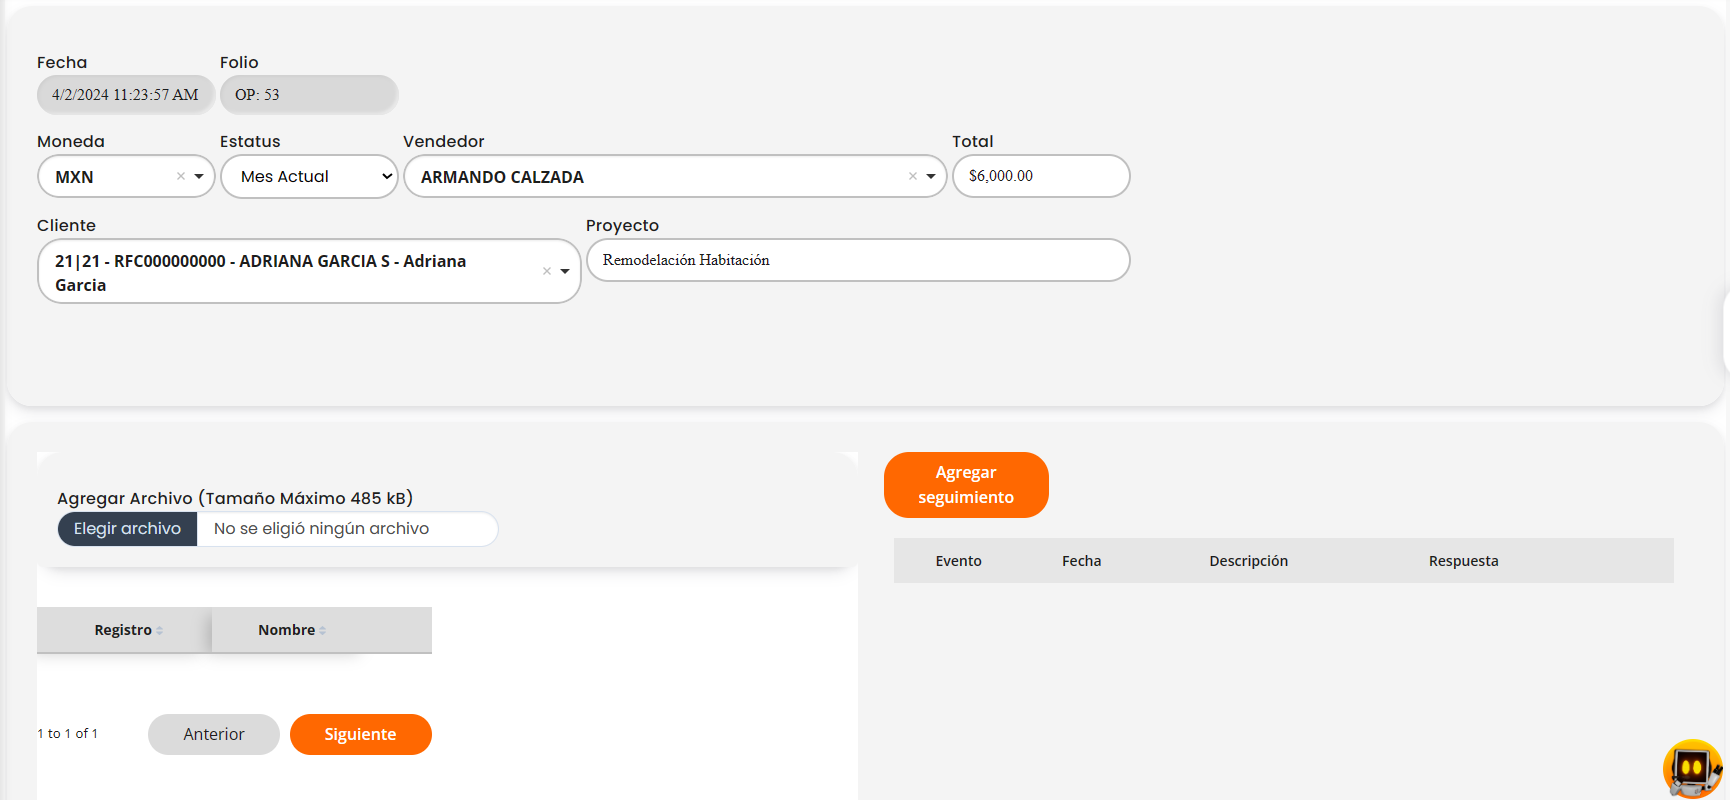Screen dimensions: 1730x800
Task: Clear the selected Cliente value
Action: [x=547, y=271]
